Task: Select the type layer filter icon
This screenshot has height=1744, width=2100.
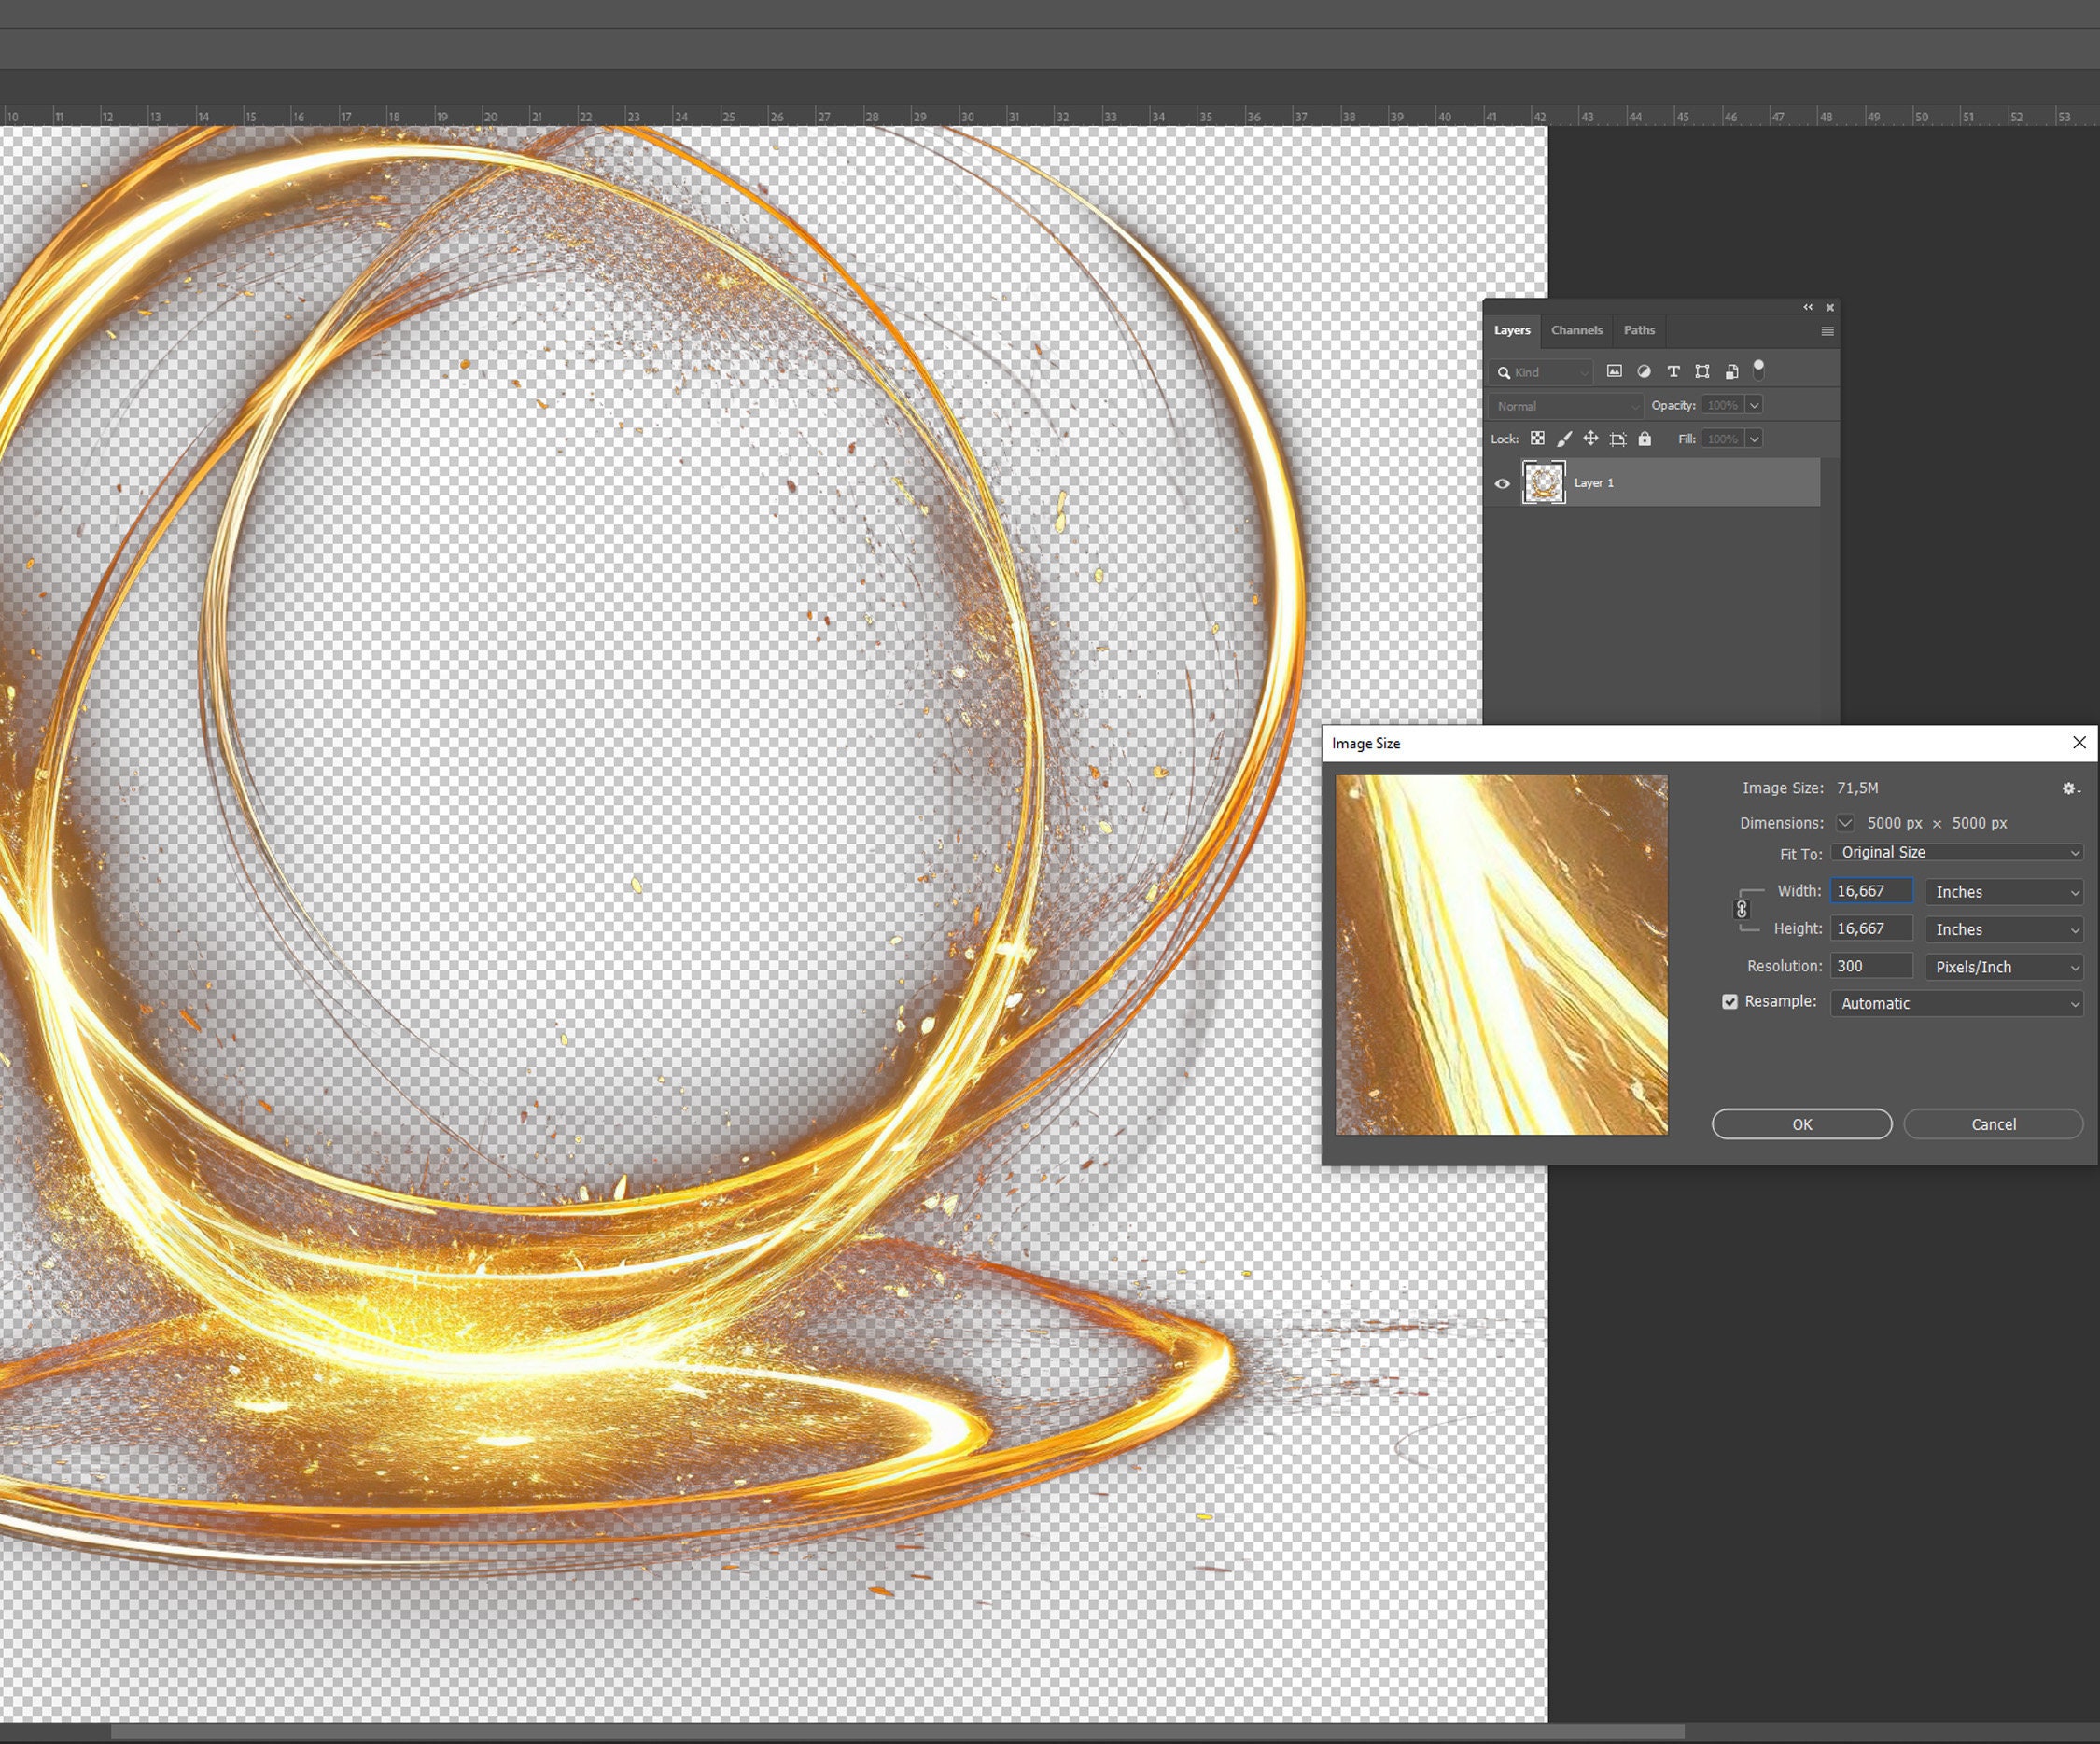Action: (x=1675, y=372)
